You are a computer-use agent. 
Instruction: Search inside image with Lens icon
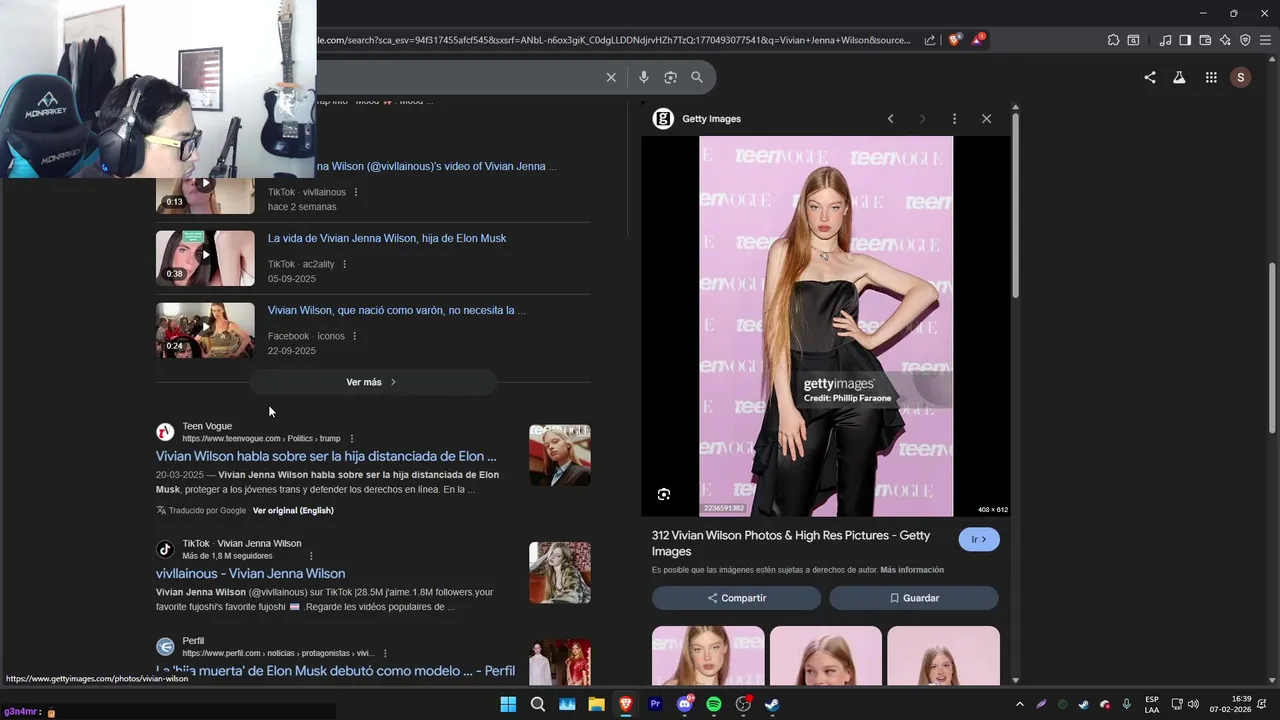point(663,494)
